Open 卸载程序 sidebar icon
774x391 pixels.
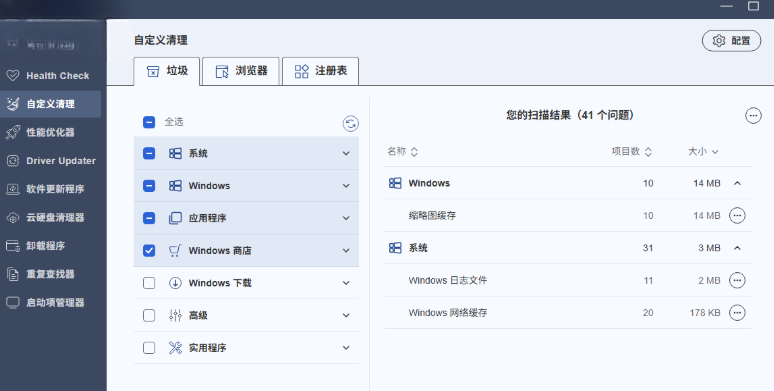13,246
